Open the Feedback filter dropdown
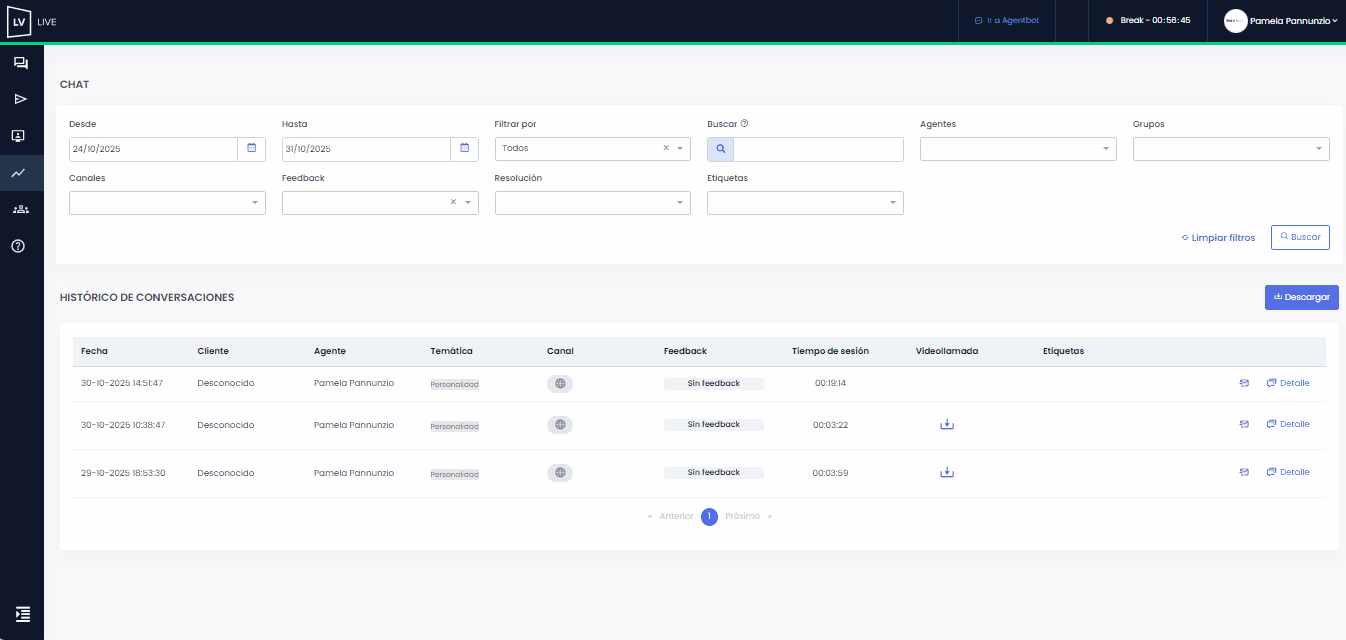Image resolution: width=1346 pixels, height=640 pixels. coord(380,203)
